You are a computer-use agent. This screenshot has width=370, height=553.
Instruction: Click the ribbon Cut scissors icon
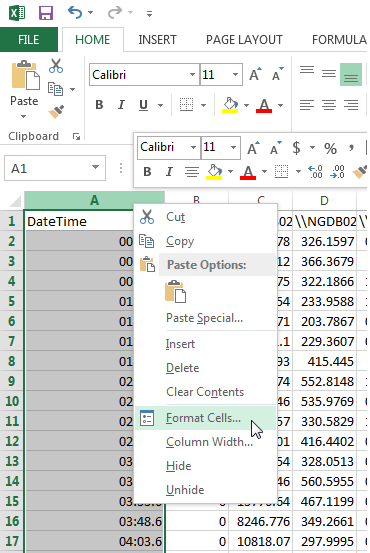(56, 66)
